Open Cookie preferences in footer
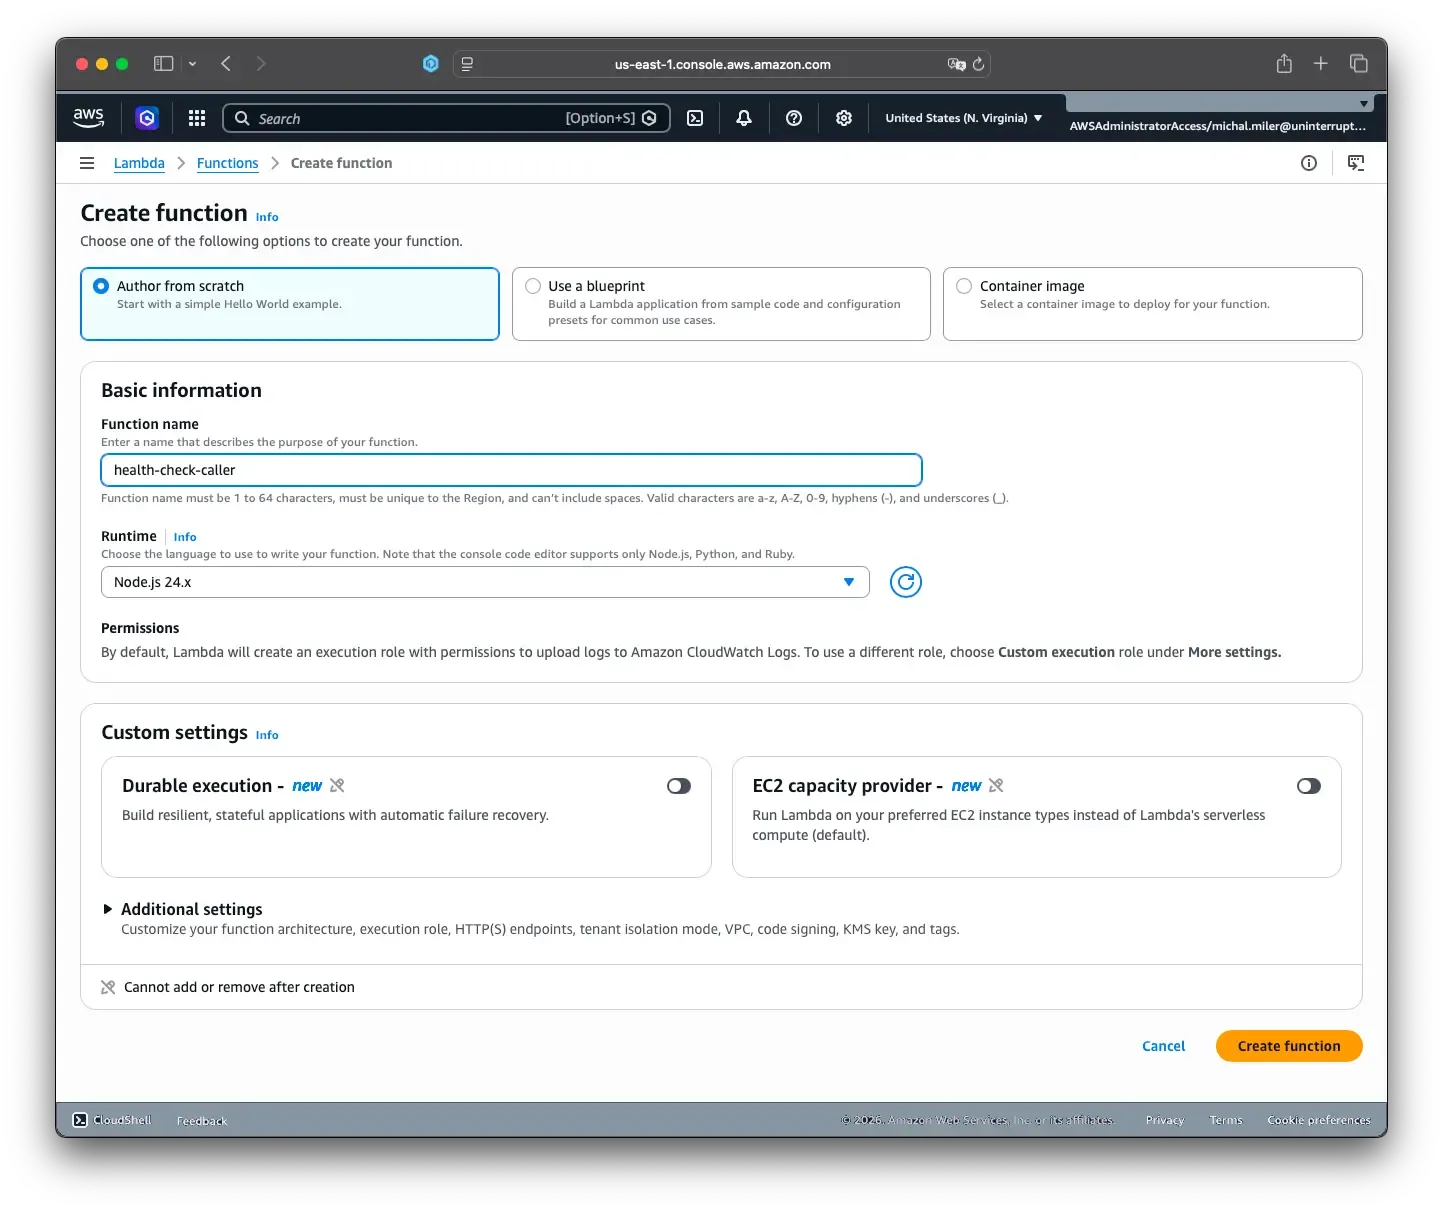This screenshot has width=1443, height=1211. click(1319, 1120)
